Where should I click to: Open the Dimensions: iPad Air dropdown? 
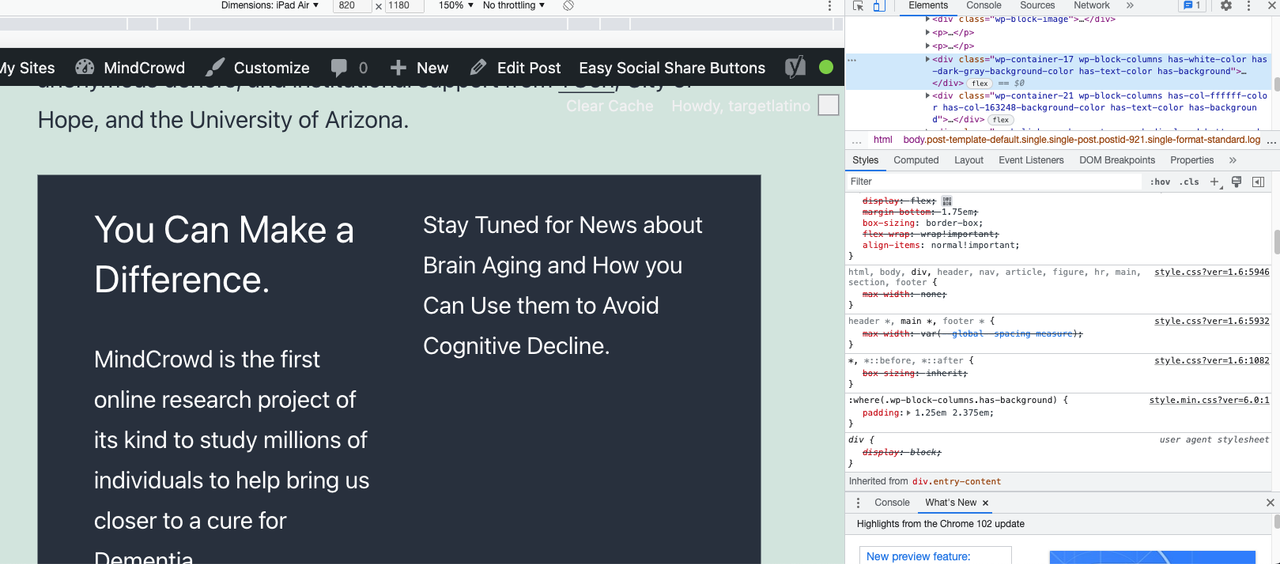tap(270, 6)
